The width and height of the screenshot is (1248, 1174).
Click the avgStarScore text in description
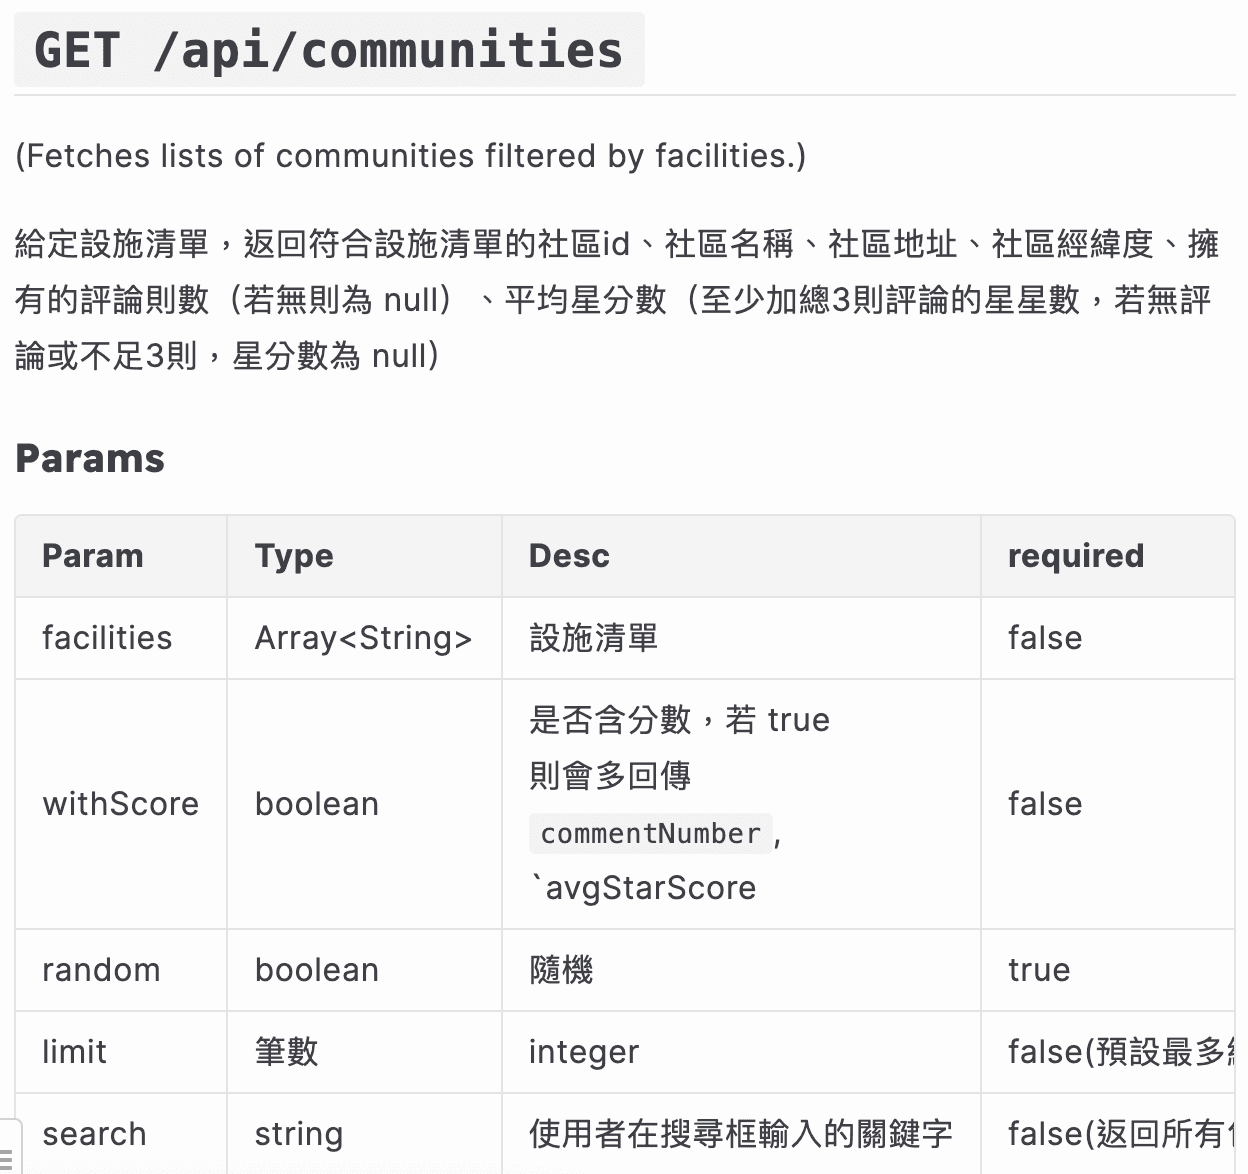coord(650,888)
